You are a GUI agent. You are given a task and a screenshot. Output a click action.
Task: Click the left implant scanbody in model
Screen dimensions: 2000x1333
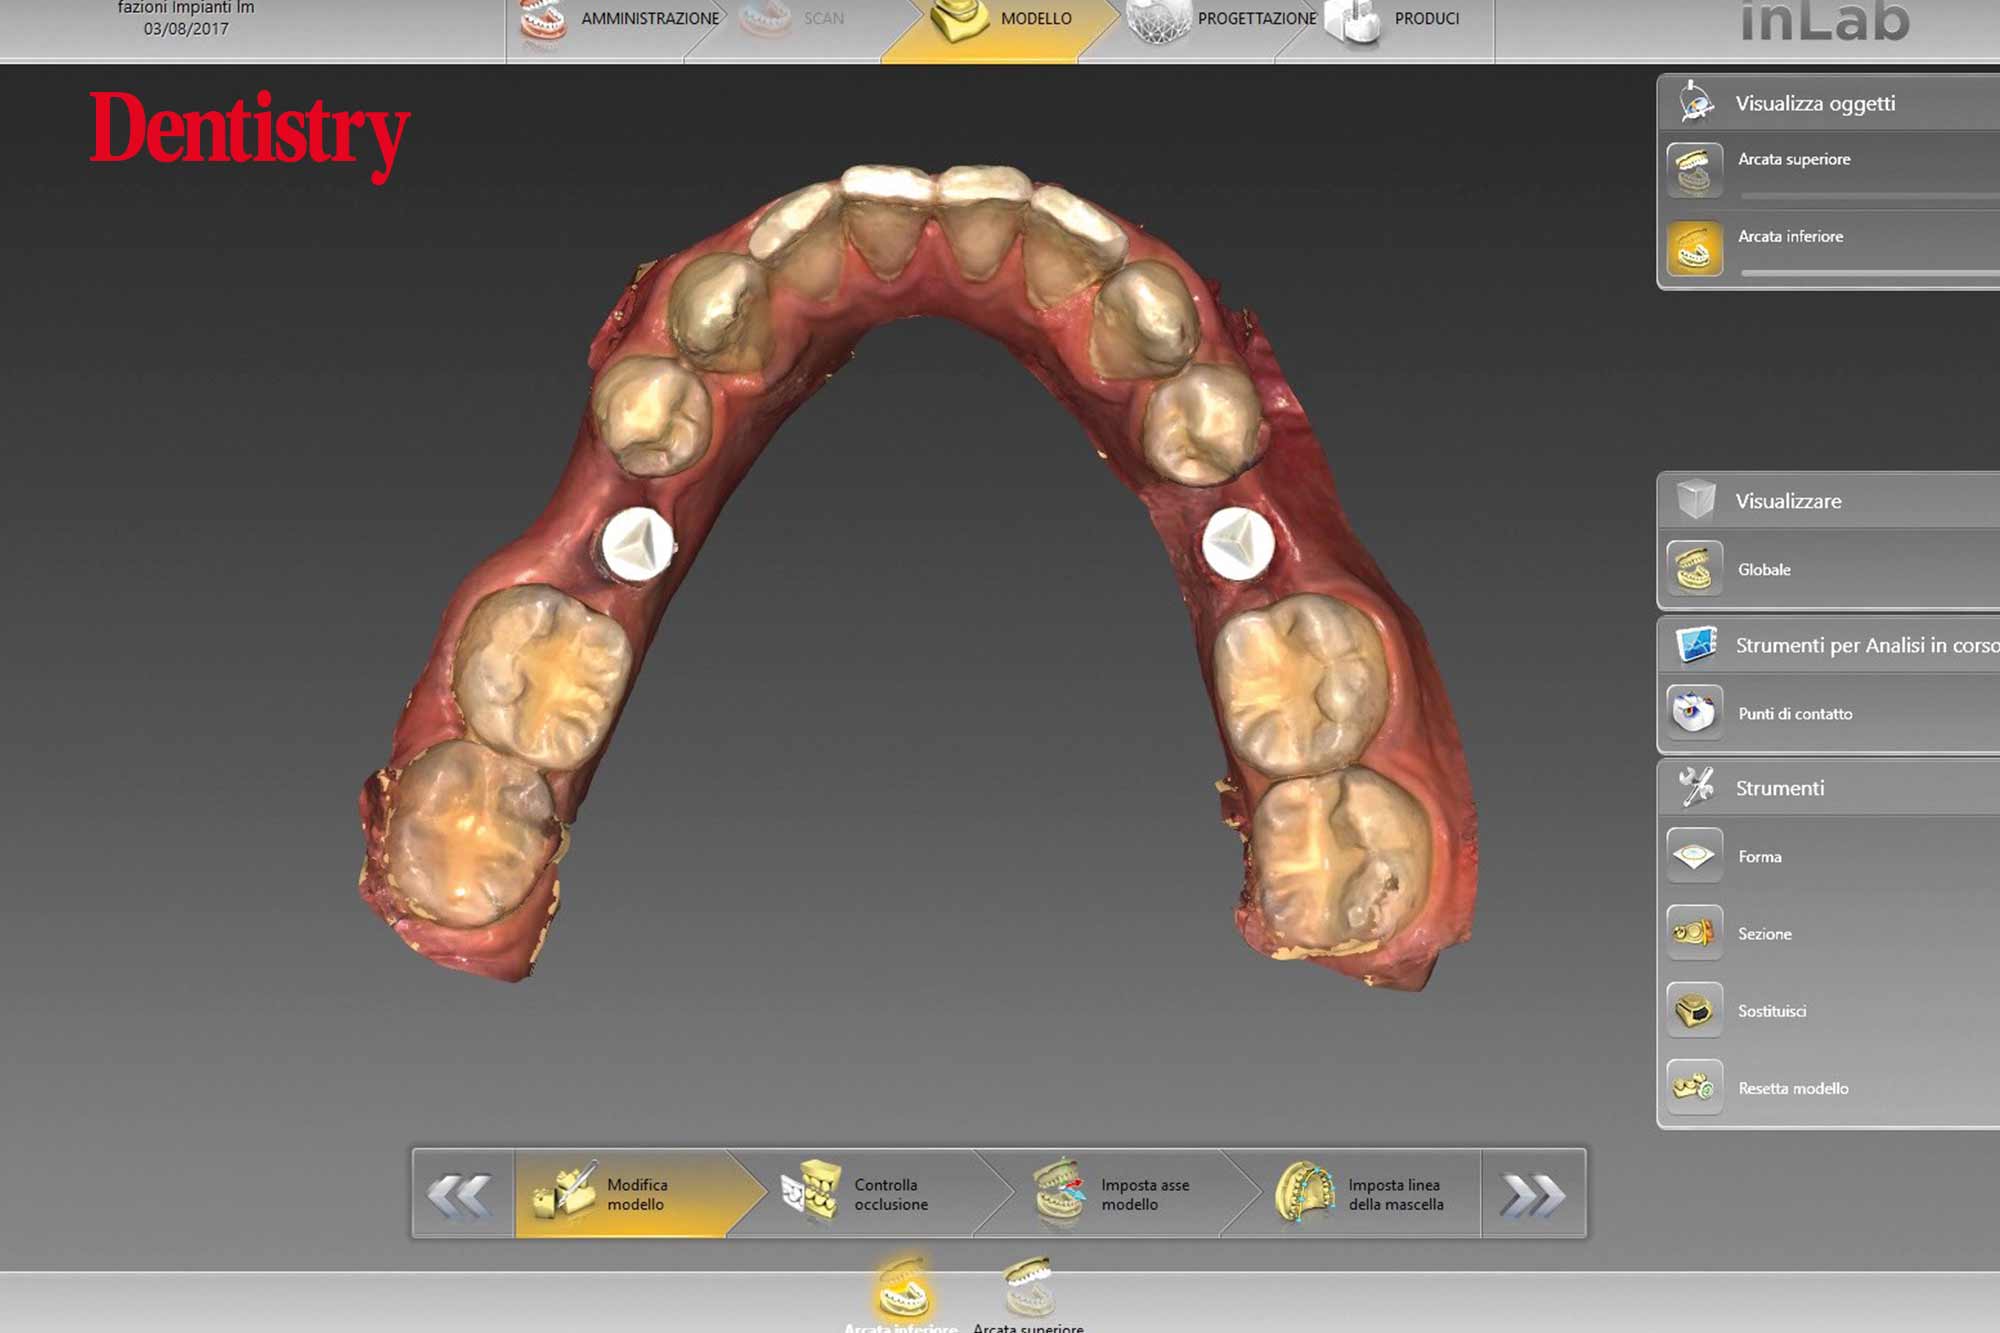[x=638, y=545]
